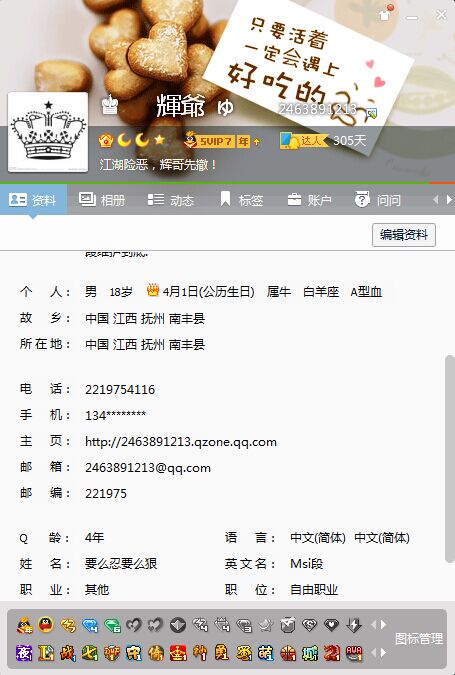The height and width of the screenshot is (675, 455).
Task: Click the 达人 badge icon
Action: pyautogui.click(x=304, y=140)
